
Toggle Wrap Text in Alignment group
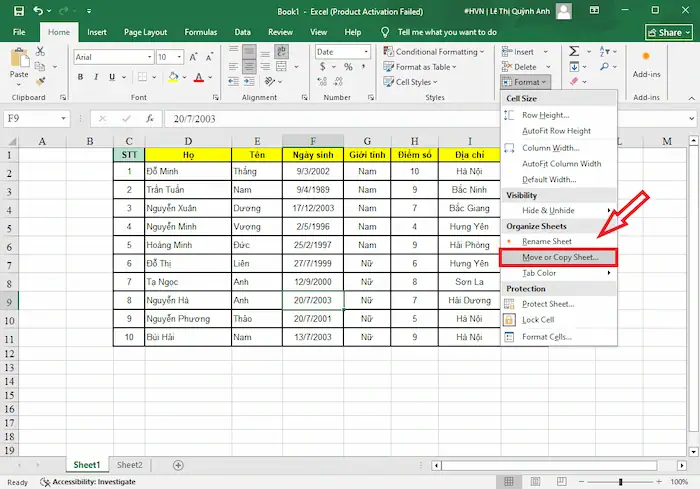(x=283, y=51)
